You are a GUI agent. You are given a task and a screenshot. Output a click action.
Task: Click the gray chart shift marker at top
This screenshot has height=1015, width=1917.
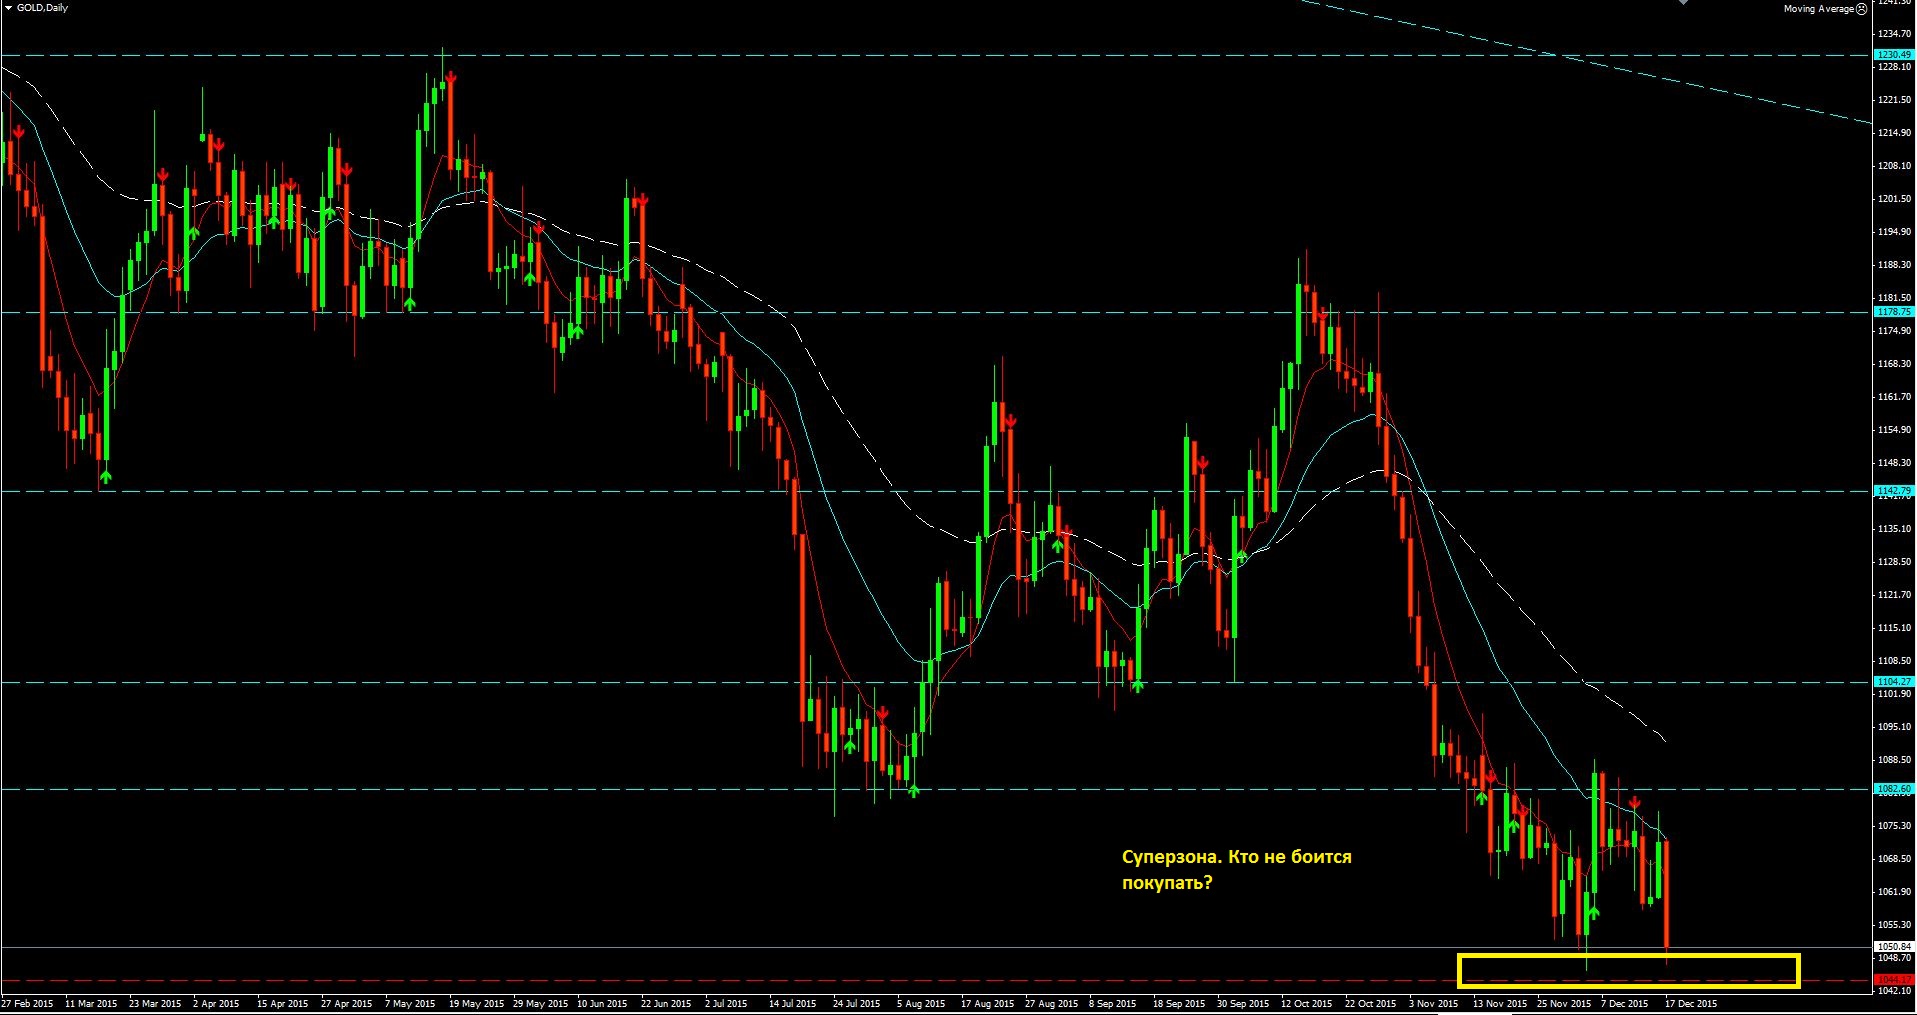(x=1684, y=2)
